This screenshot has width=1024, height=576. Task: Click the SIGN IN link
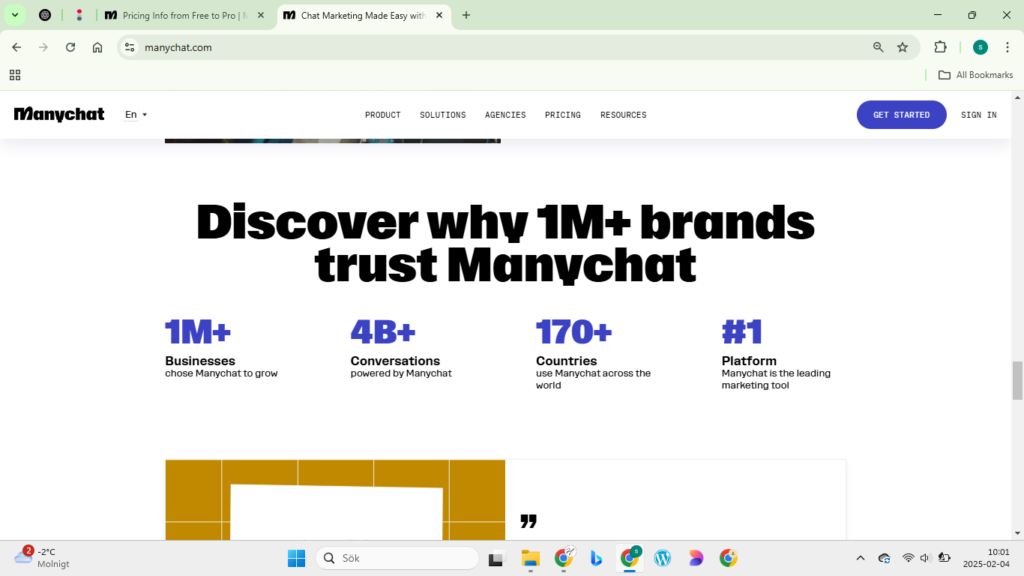[979, 115]
